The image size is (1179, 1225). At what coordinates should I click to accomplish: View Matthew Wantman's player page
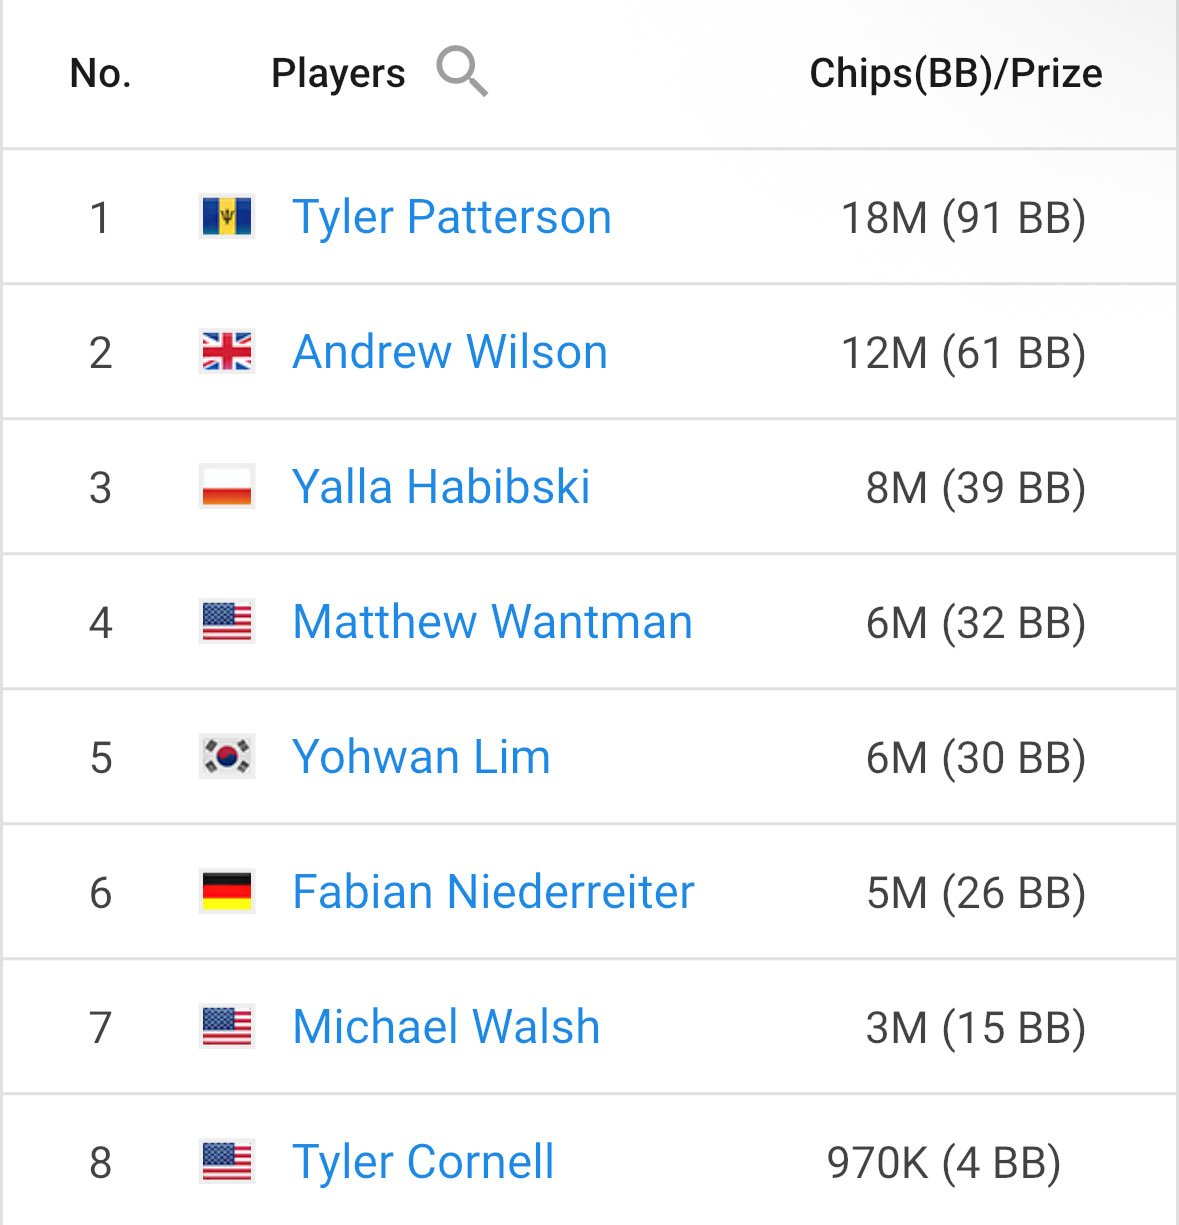pyautogui.click(x=492, y=622)
